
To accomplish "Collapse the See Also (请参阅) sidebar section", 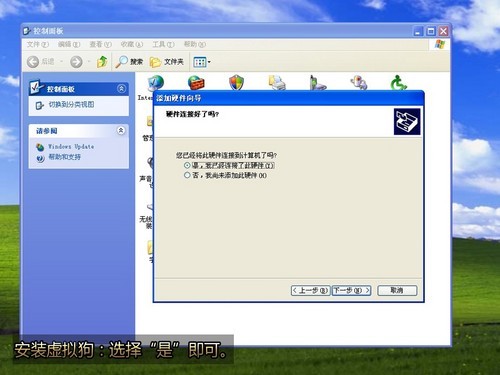I will (121, 130).
